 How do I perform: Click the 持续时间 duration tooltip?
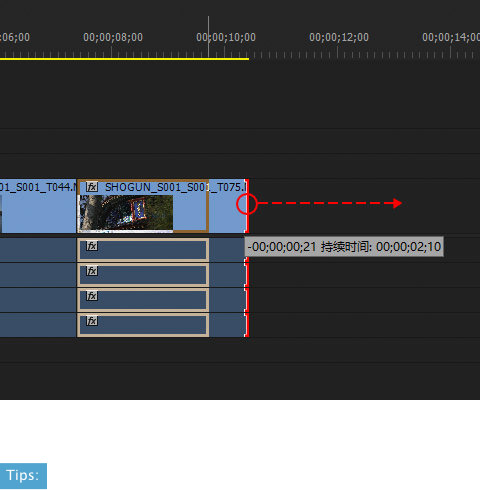coord(344,247)
